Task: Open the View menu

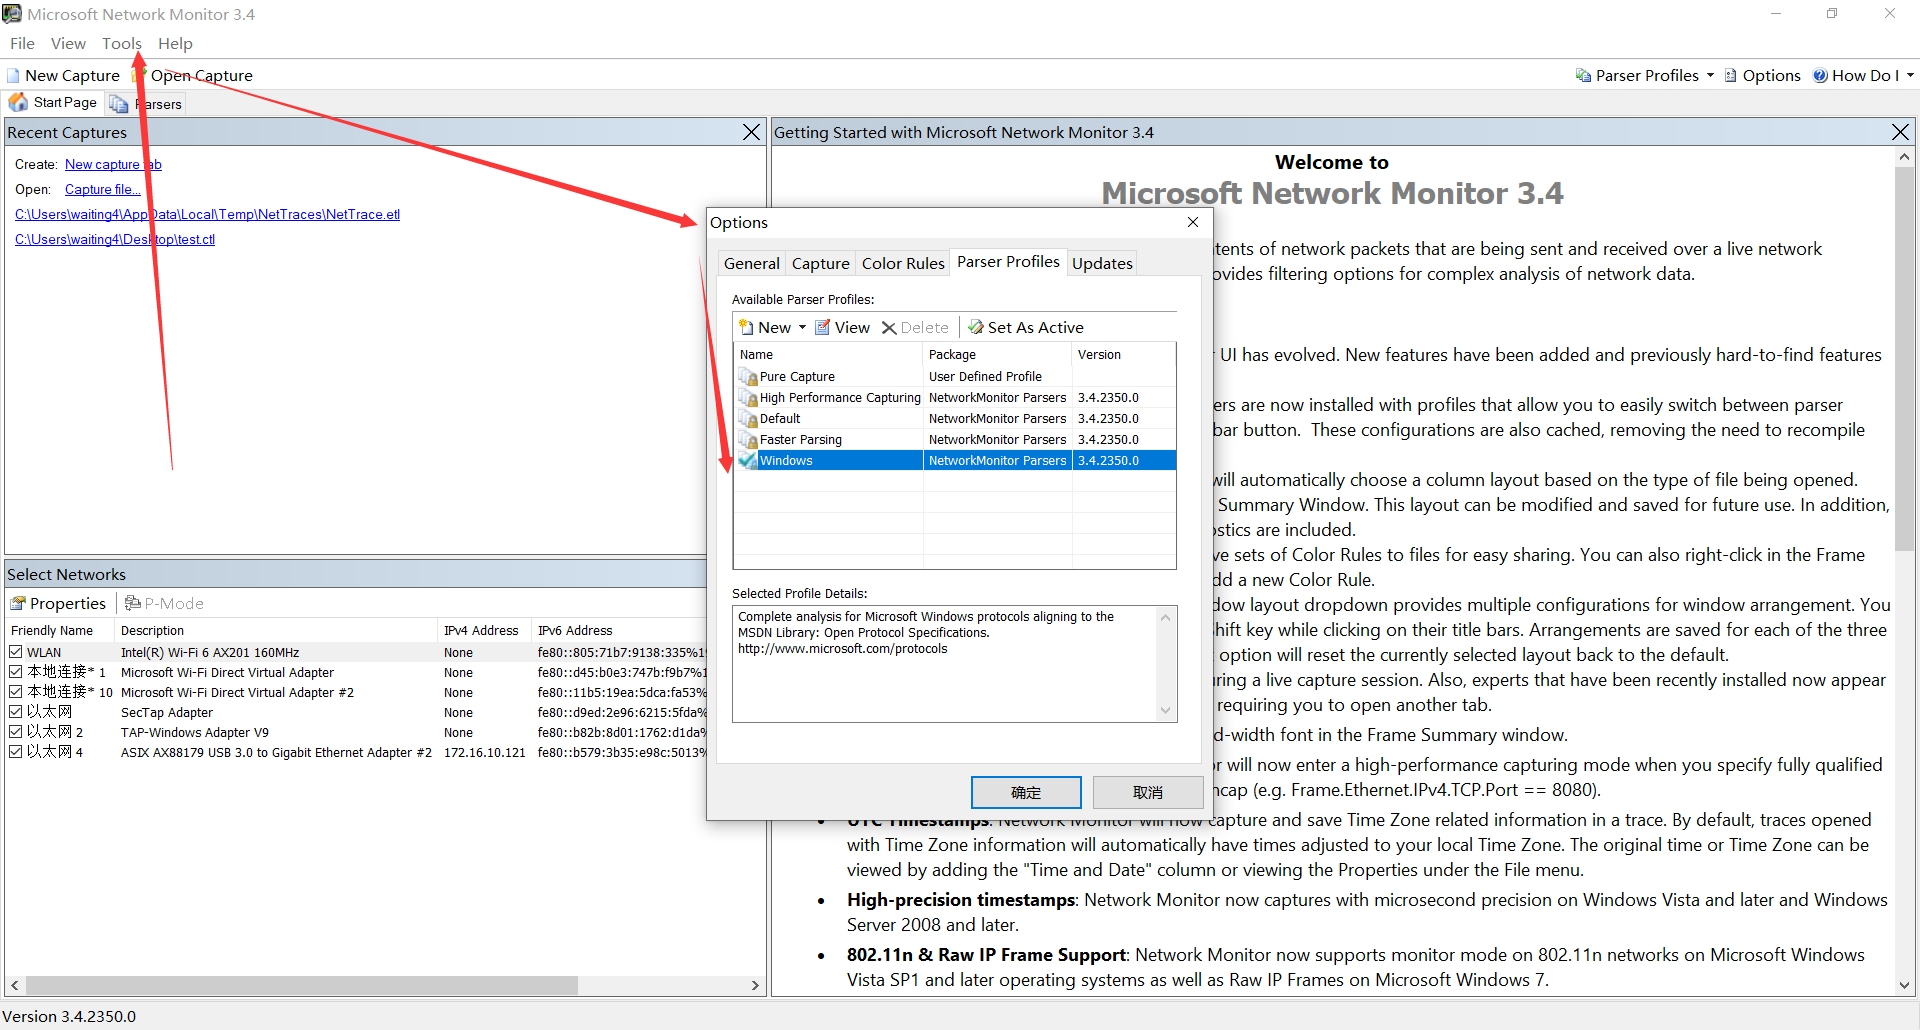Action: [68, 44]
